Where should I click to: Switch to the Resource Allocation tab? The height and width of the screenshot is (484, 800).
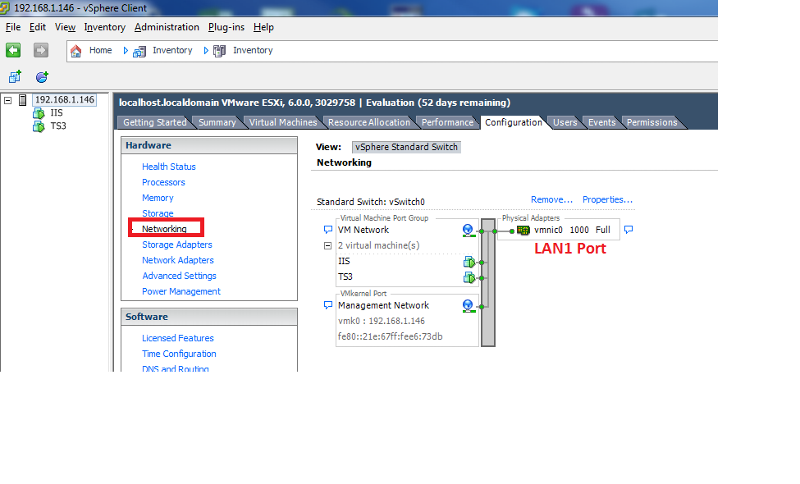[x=369, y=122]
